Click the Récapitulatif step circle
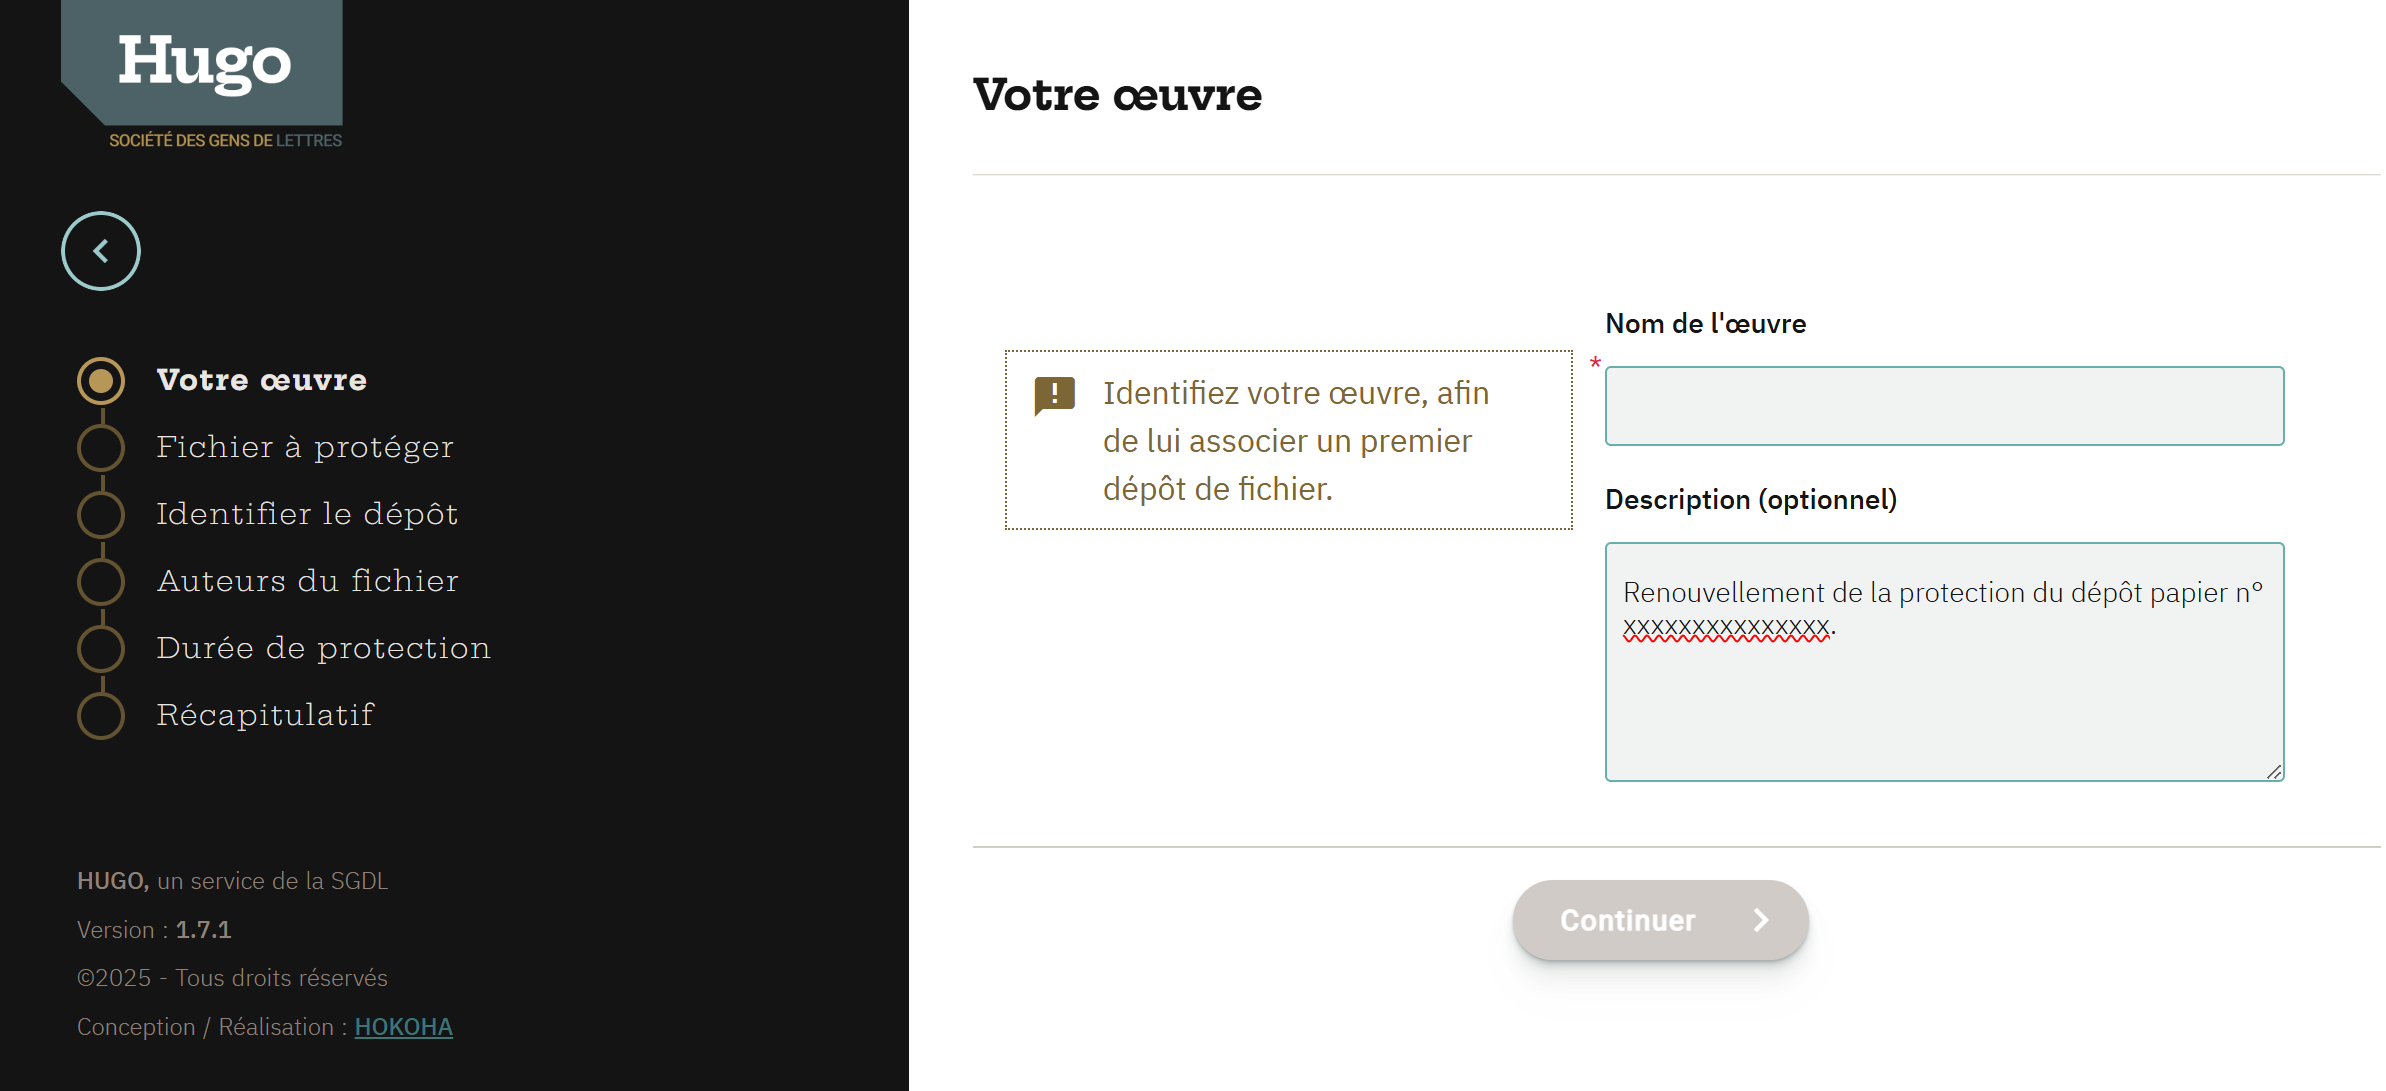 (x=101, y=716)
